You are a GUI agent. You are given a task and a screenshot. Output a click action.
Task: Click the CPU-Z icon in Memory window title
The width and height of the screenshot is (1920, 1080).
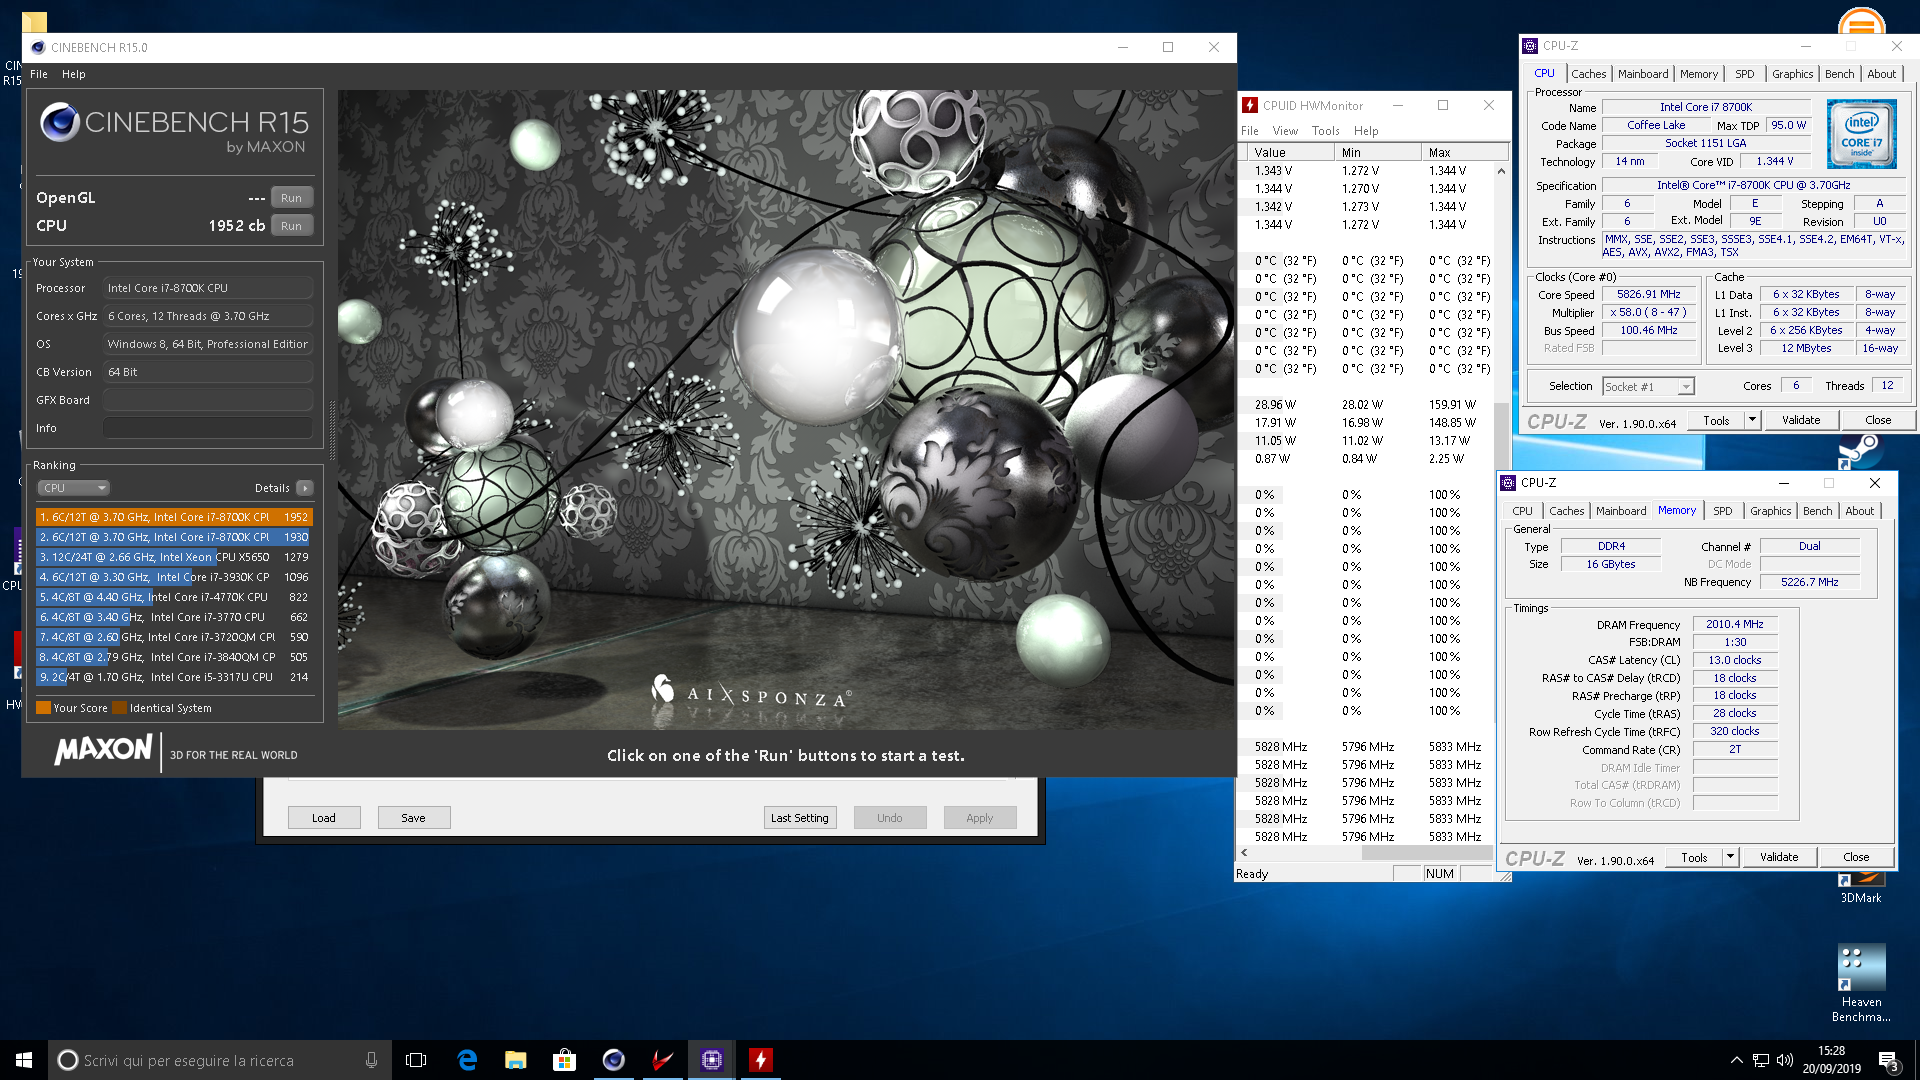click(x=1508, y=483)
